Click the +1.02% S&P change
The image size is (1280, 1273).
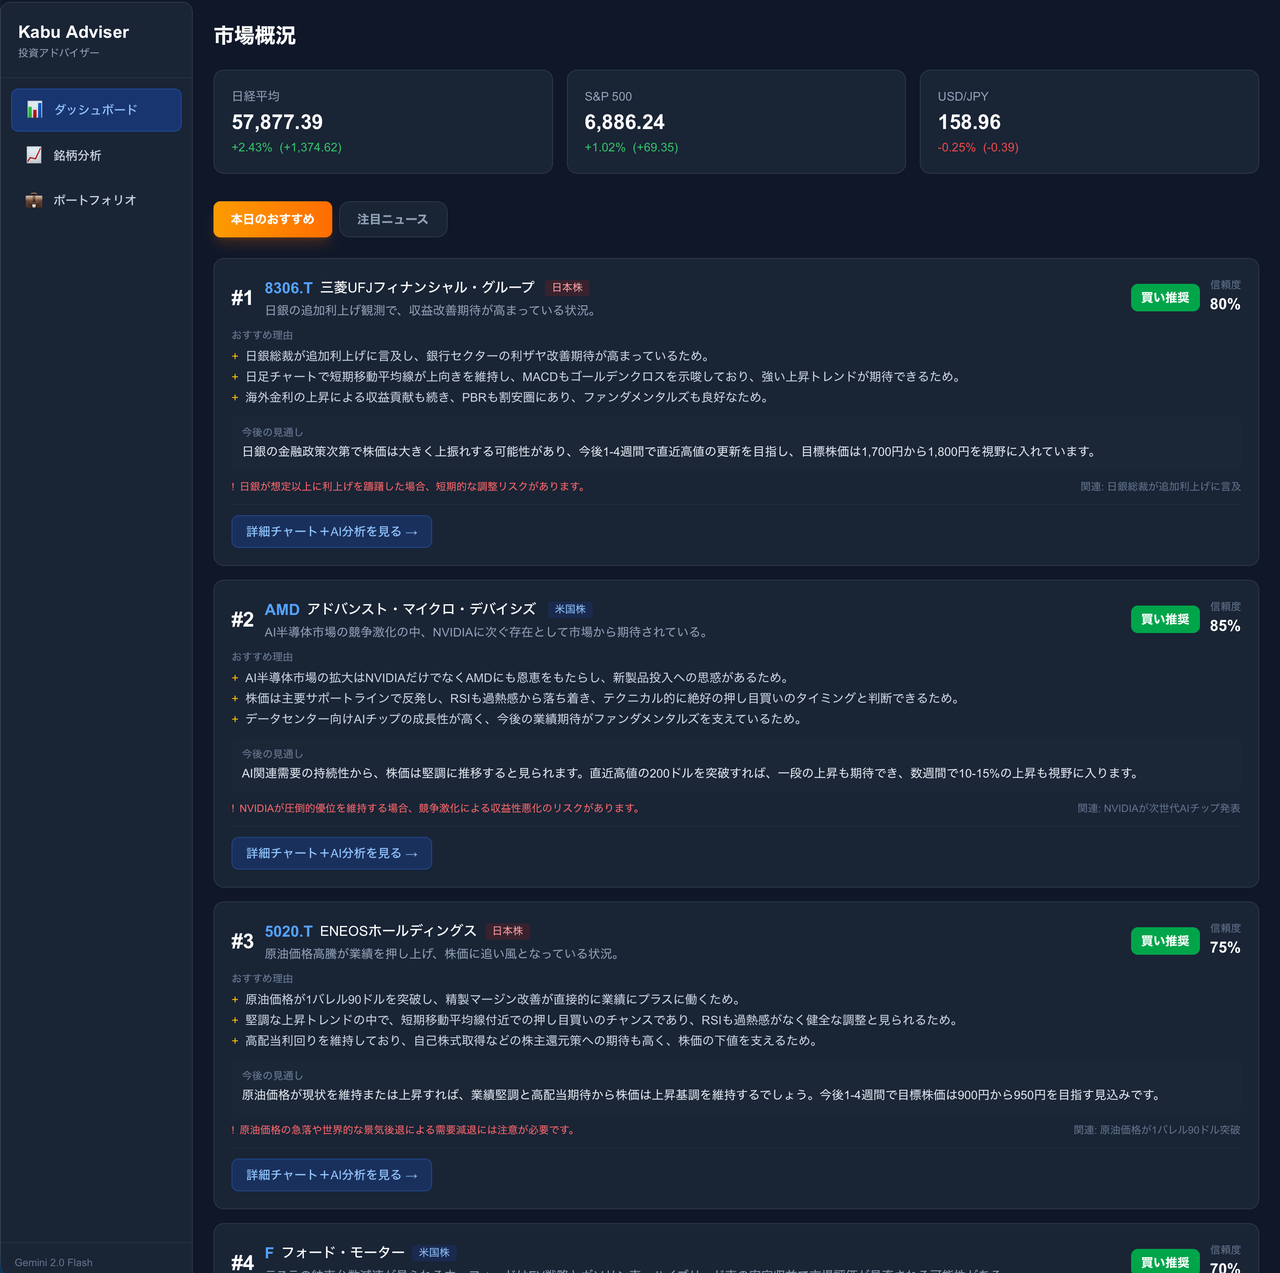605,148
